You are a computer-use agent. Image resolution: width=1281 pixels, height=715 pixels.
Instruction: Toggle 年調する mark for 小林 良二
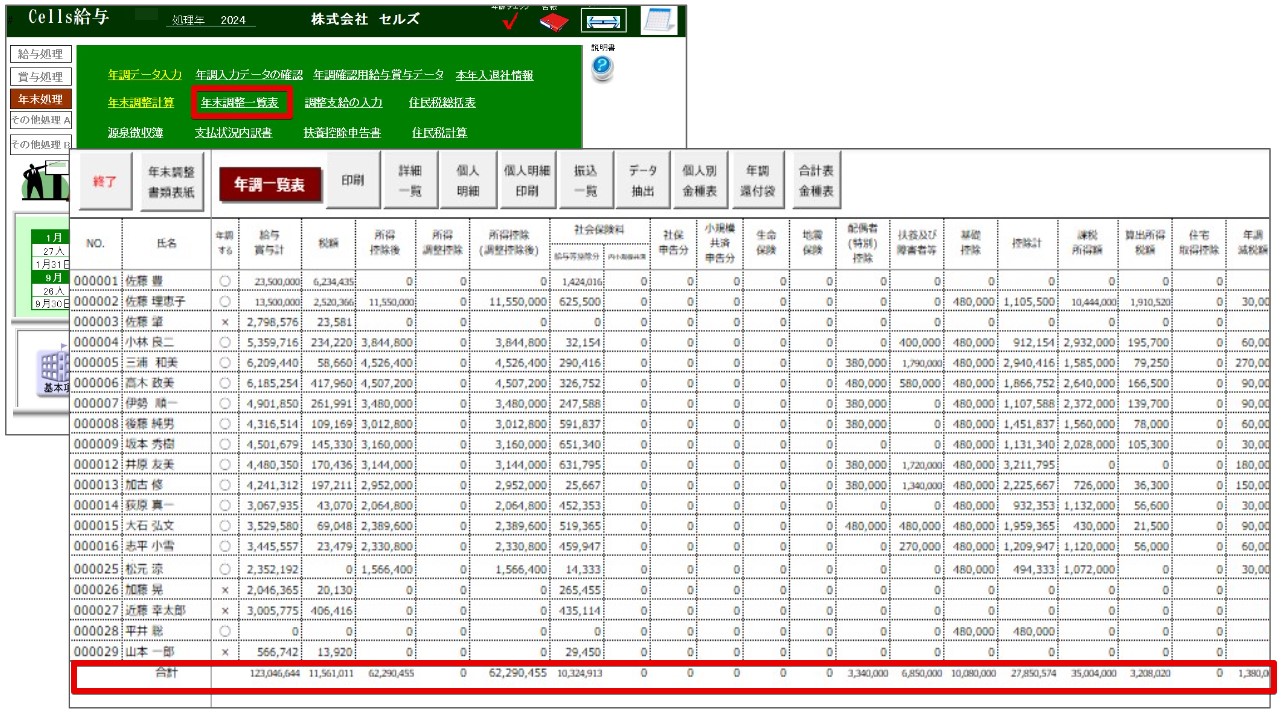pyautogui.click(x=225, y=342)
